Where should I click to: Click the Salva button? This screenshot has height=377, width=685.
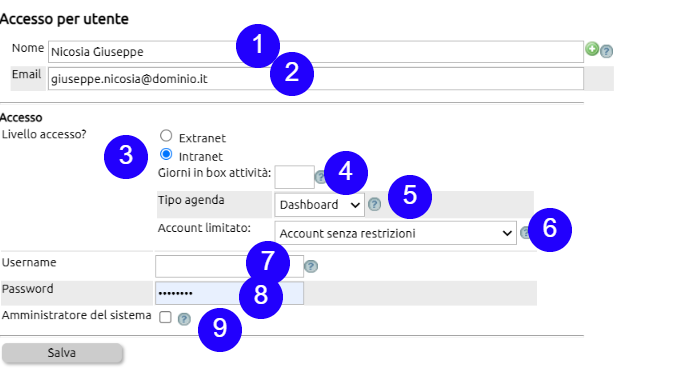(x=62, y=353)
